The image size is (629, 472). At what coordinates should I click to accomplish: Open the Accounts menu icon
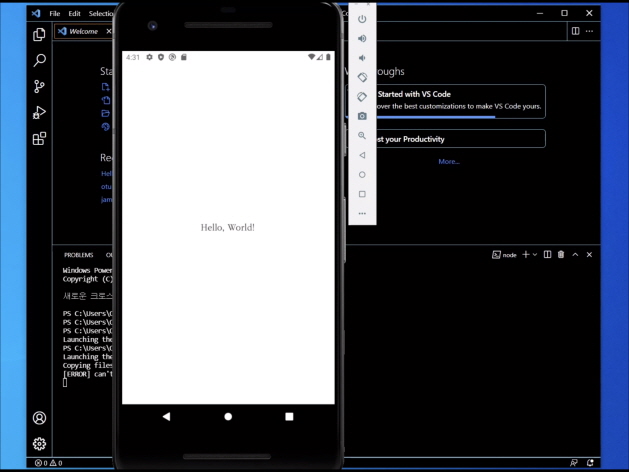point(39,418)
